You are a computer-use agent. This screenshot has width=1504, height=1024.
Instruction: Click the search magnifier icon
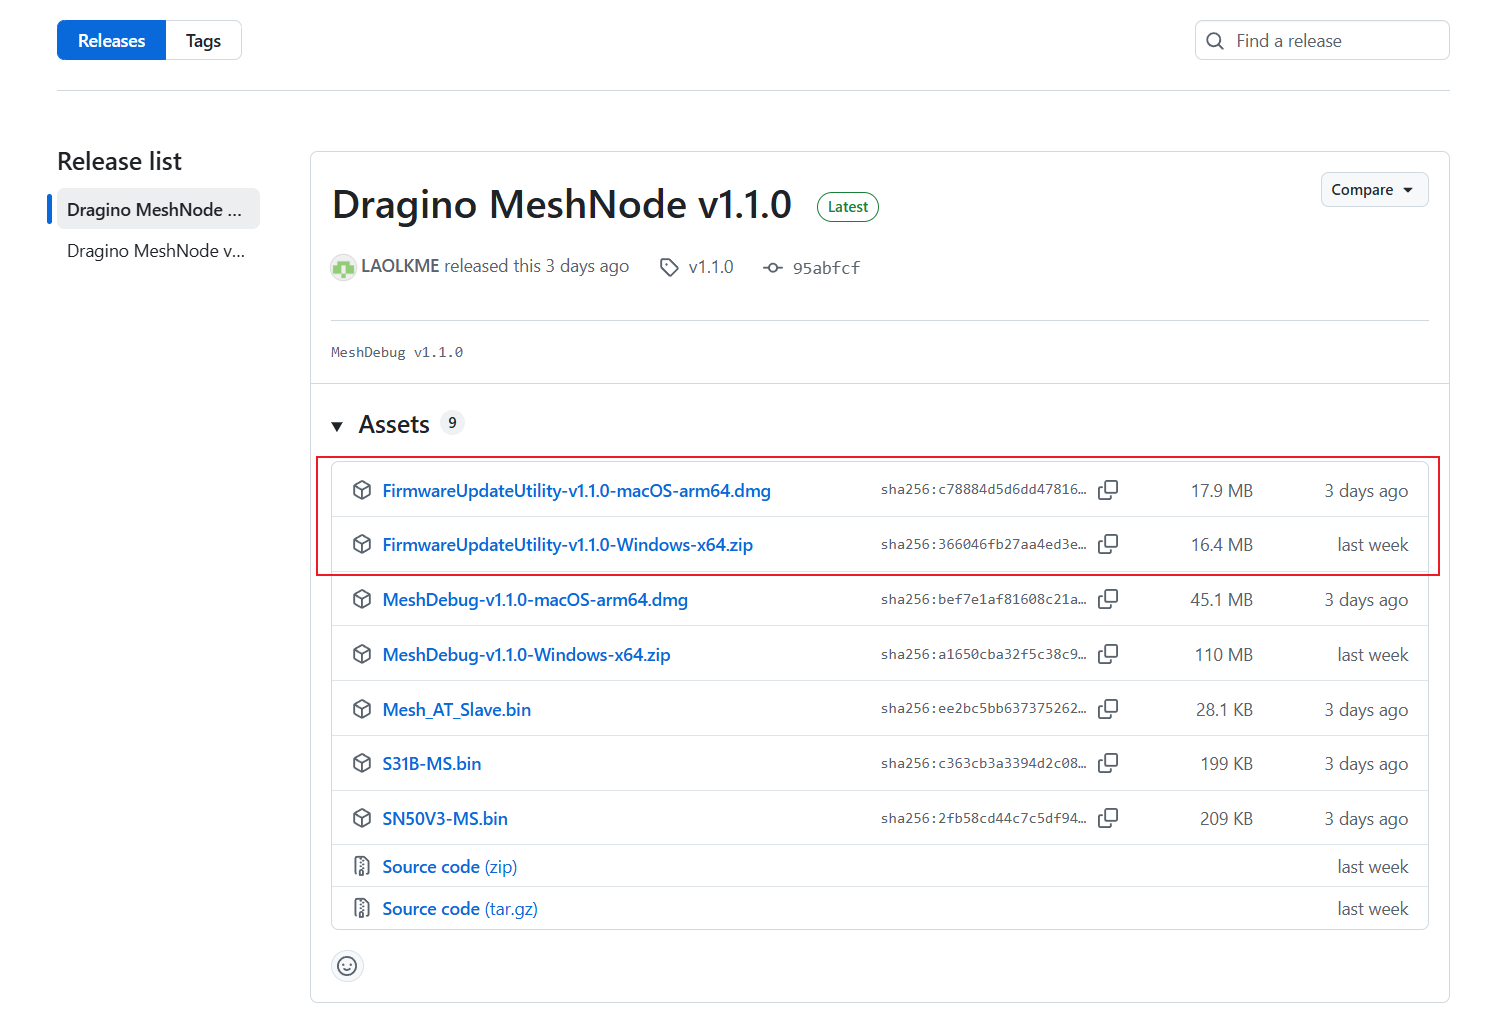tap(1215, 41)
